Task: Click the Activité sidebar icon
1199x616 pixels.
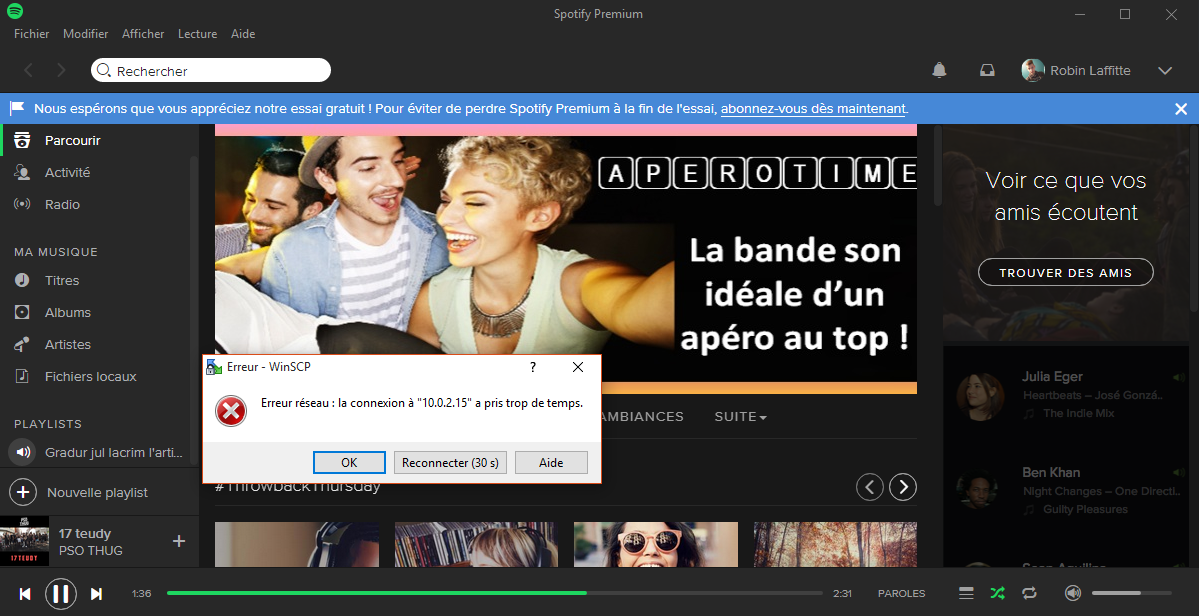Action: click(22, 173)
